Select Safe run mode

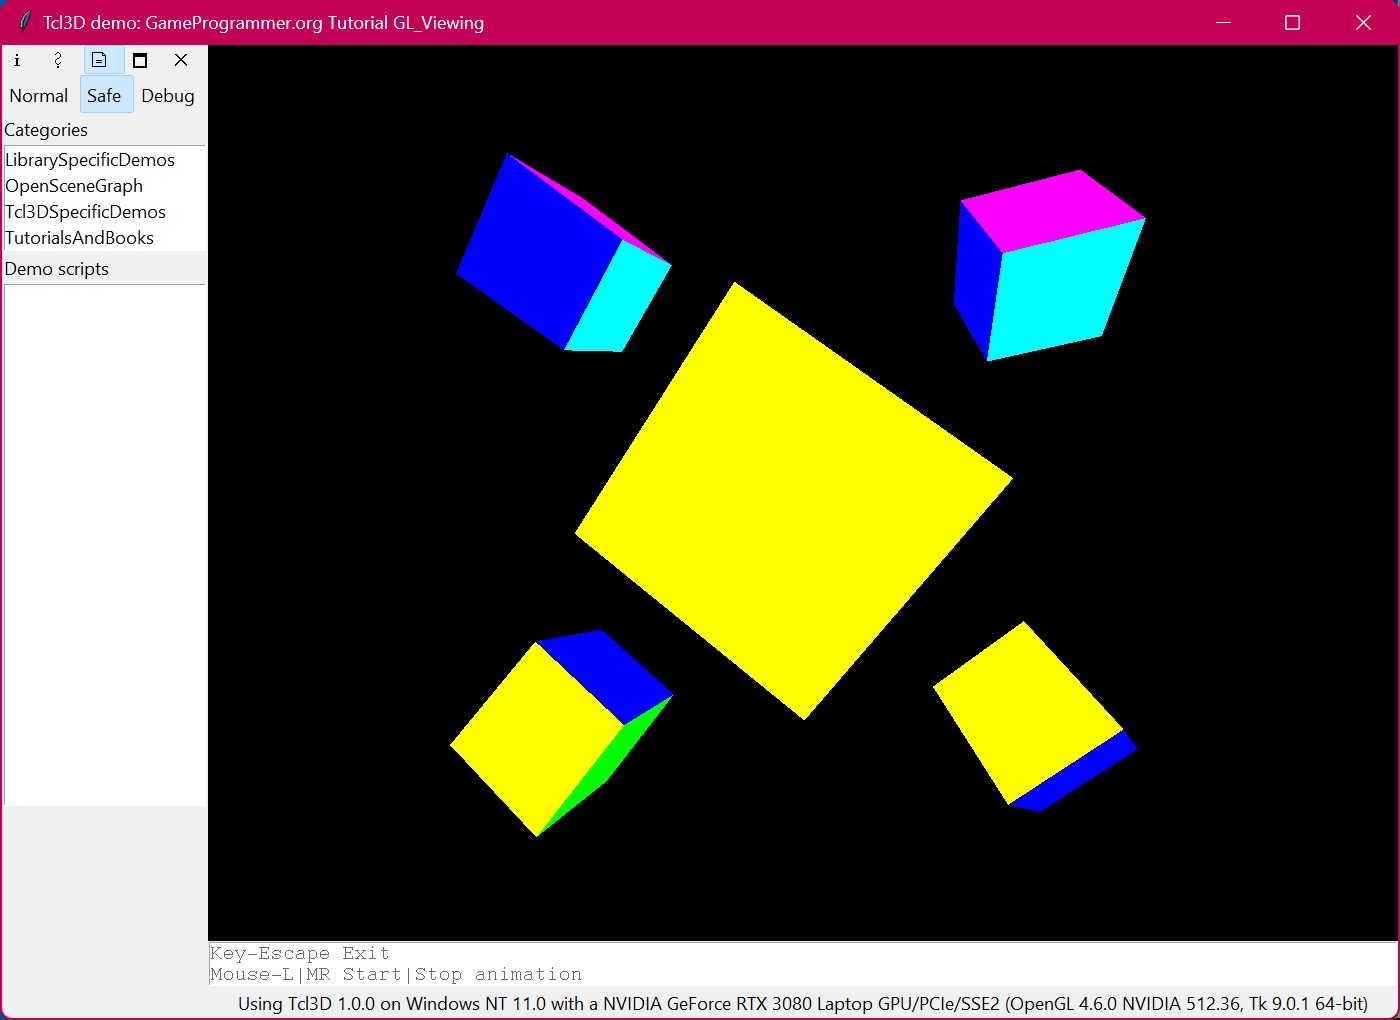(x=104, y=96)
